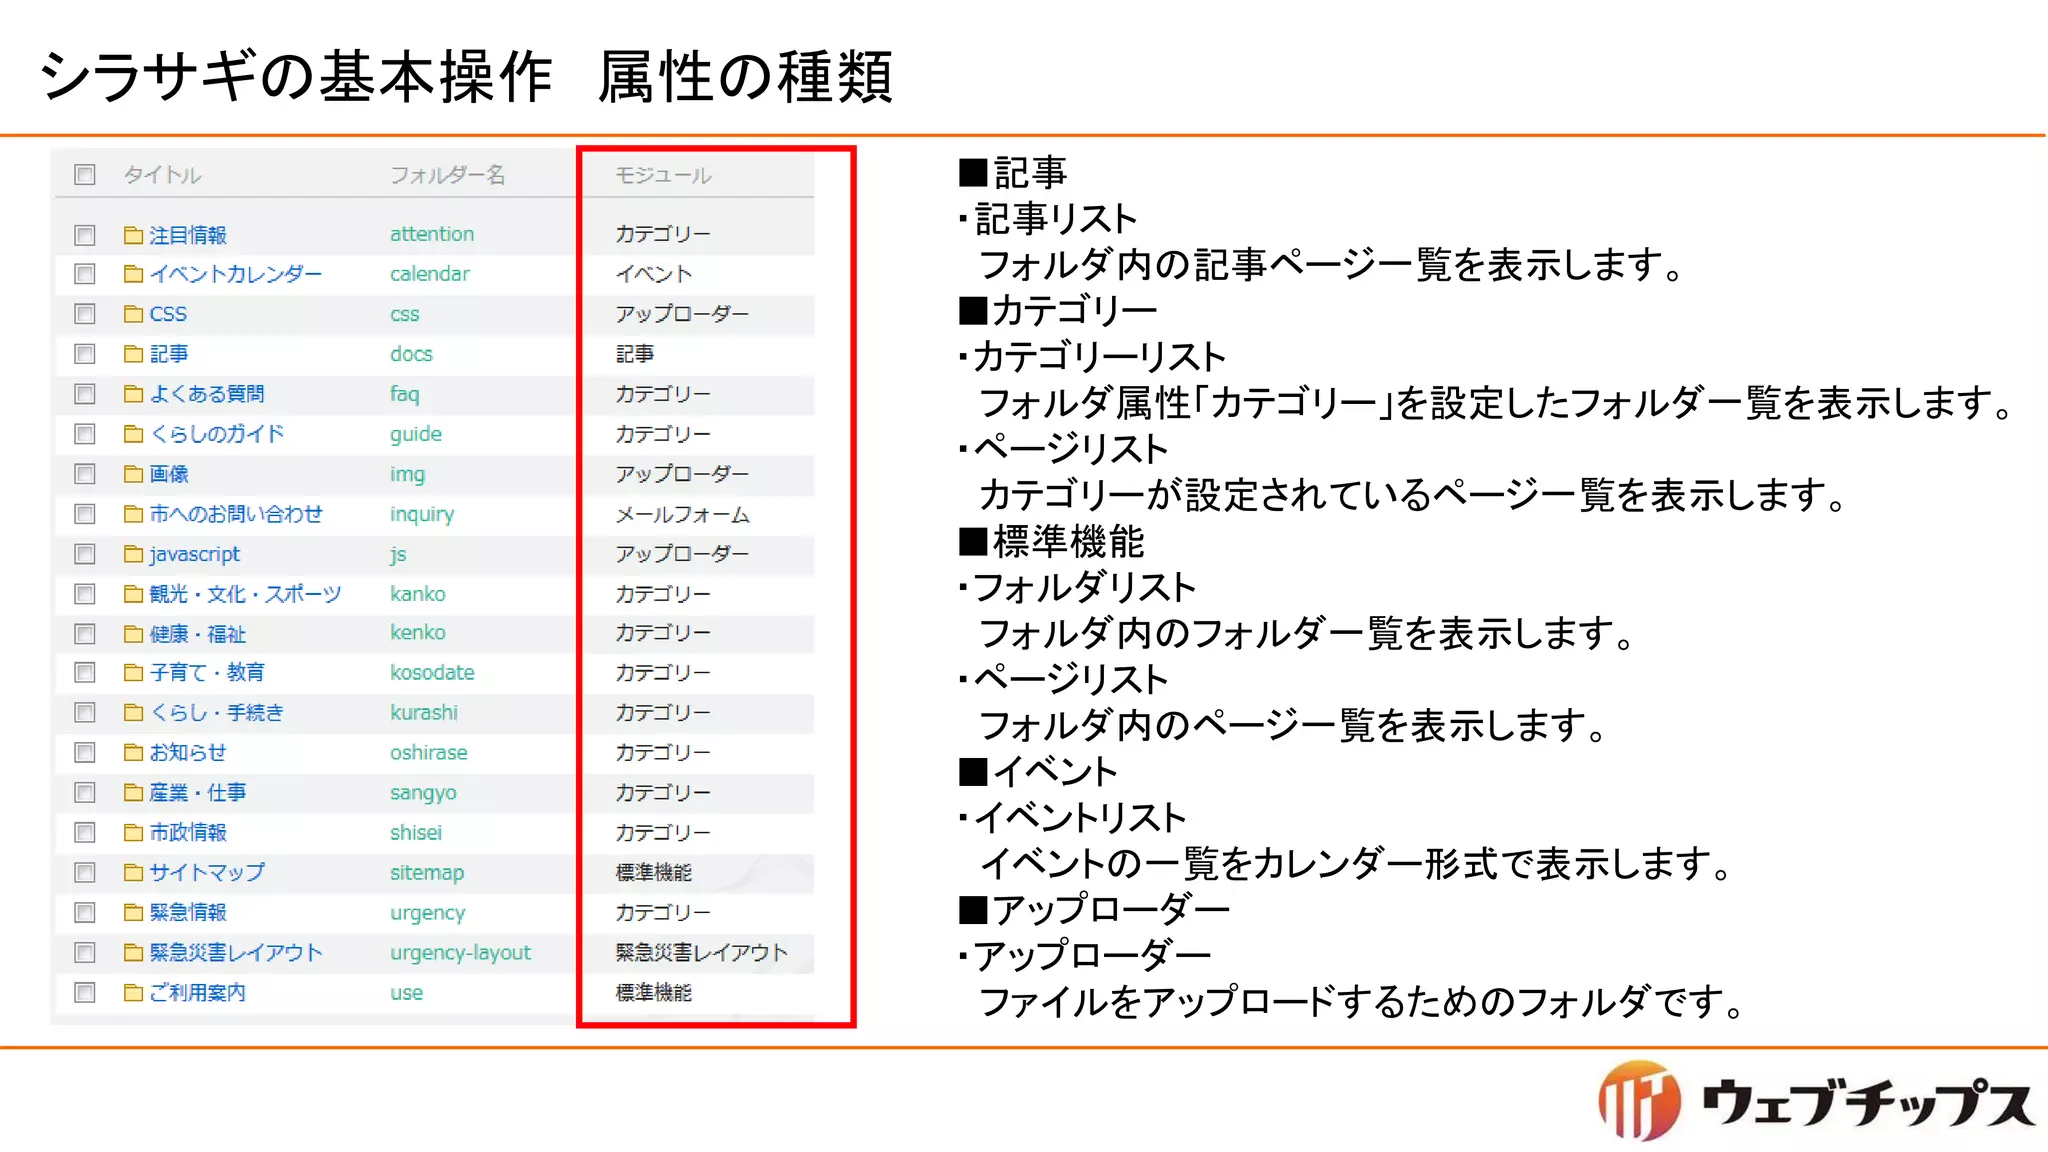Select the CSS row checkbox
Viewport: 2048px width, 1152px height.
coord(85,314)
